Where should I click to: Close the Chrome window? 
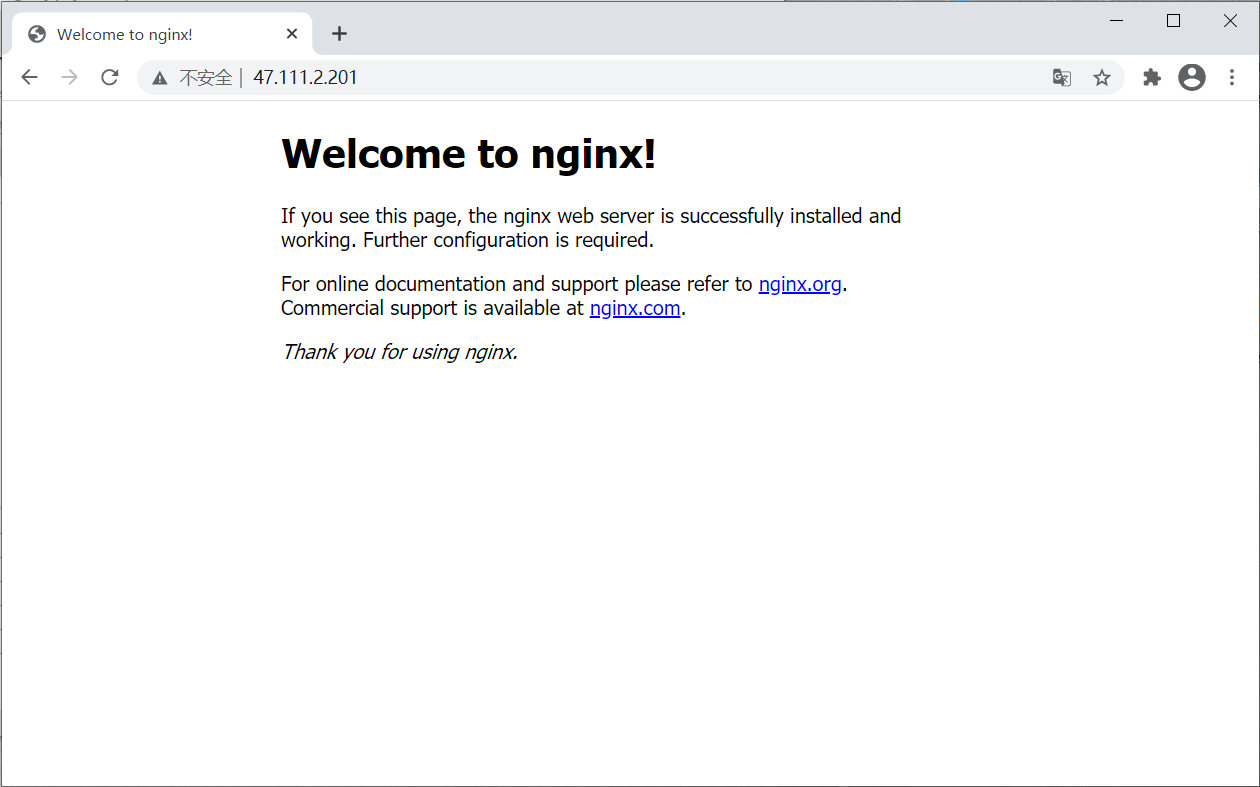(x=1231, y=20)
